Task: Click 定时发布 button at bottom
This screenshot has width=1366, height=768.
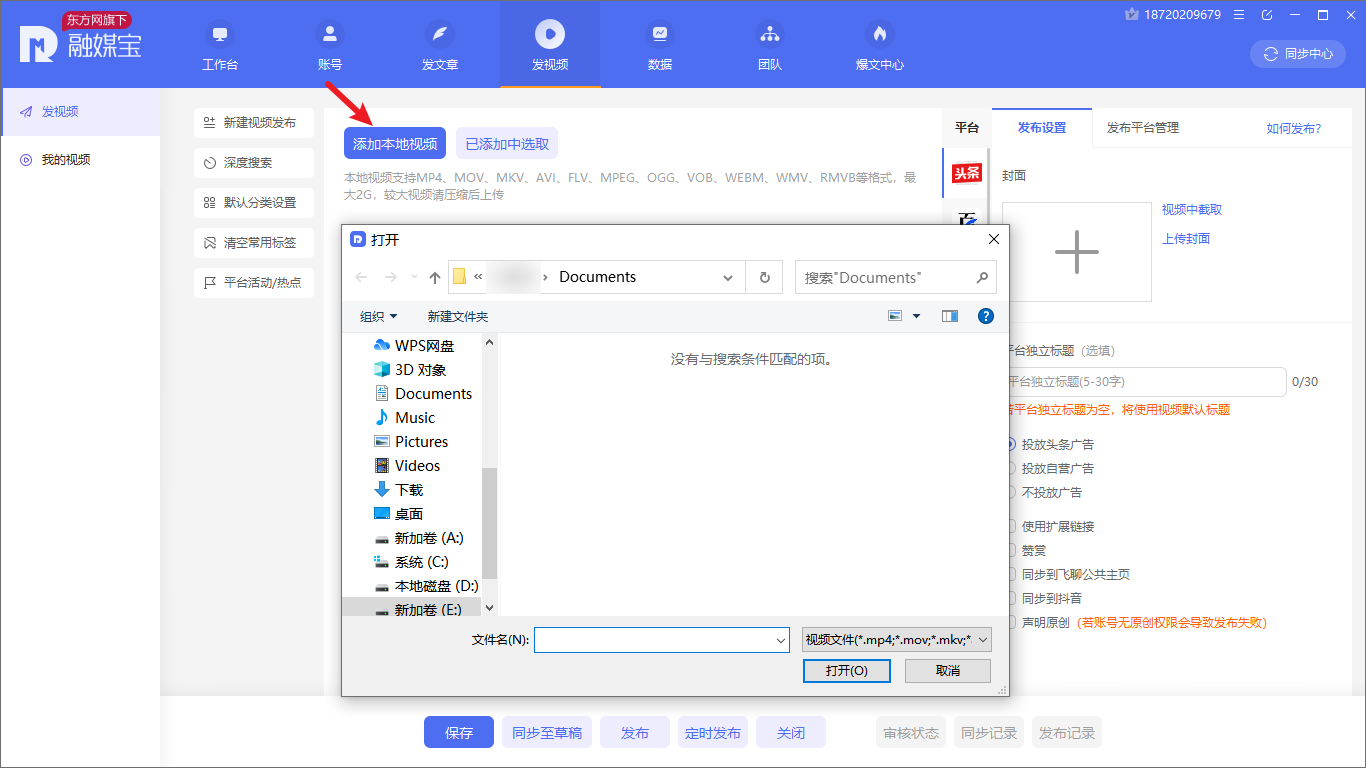Action: point(713,733)
